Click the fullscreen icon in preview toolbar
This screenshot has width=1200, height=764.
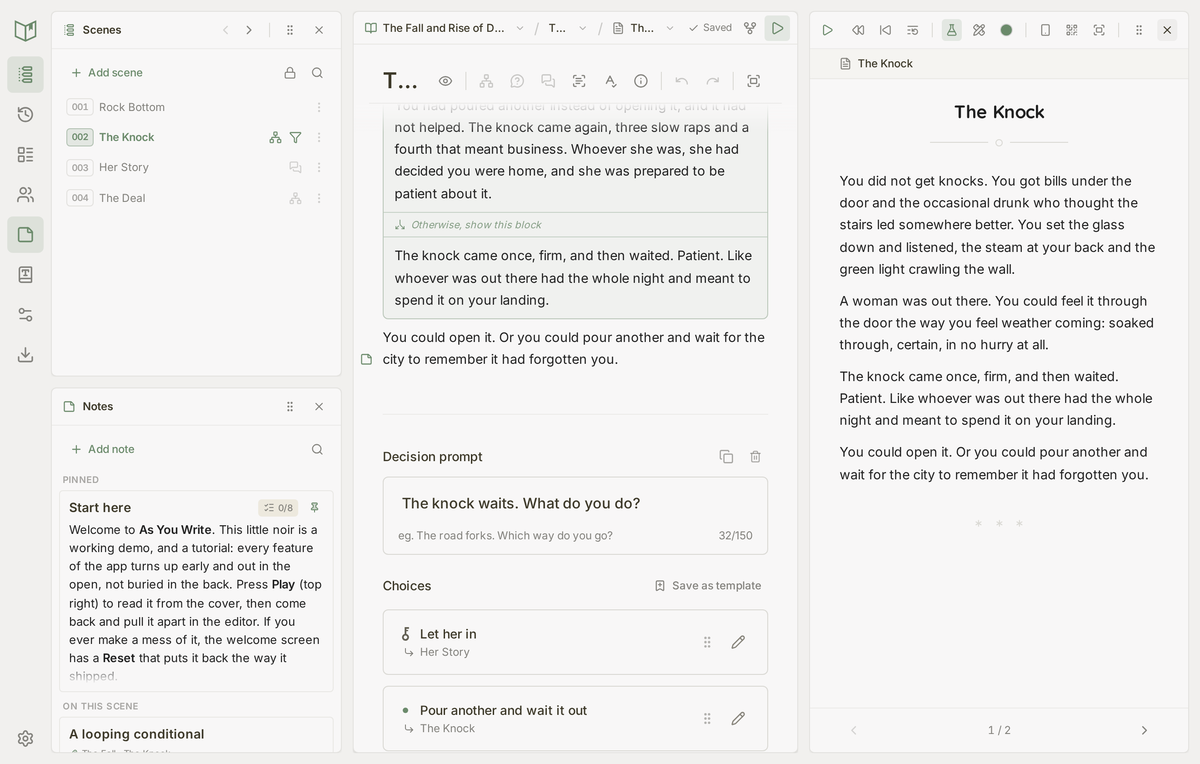pyautogui.click(x=1099, y=30)
